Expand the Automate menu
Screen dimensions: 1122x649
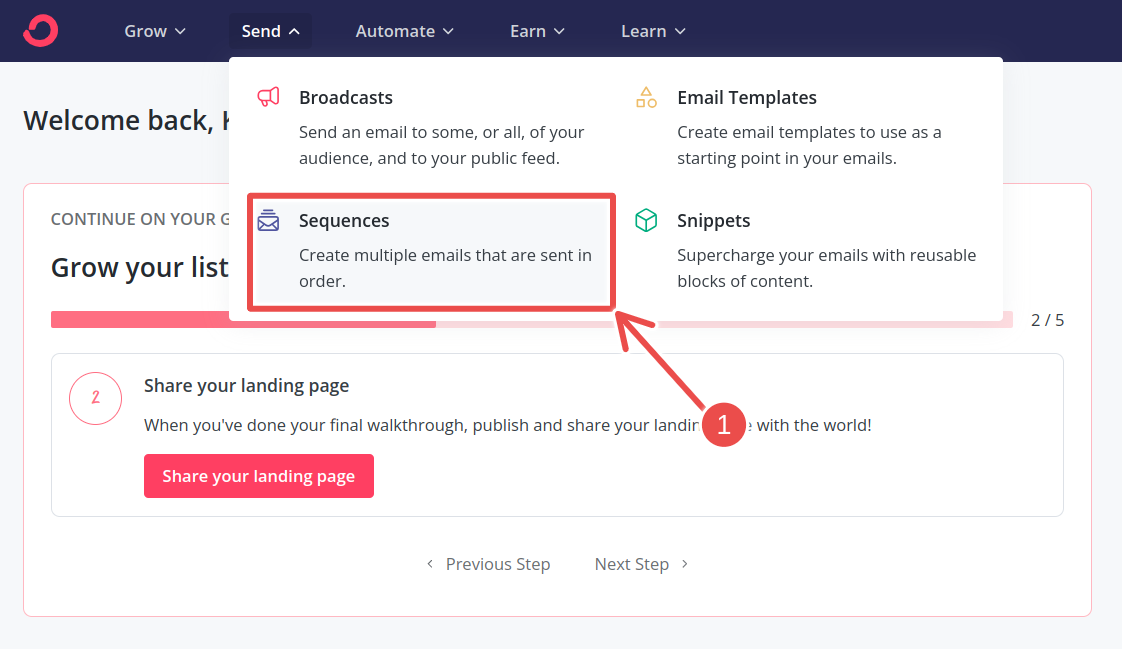(x=404, y=31)
